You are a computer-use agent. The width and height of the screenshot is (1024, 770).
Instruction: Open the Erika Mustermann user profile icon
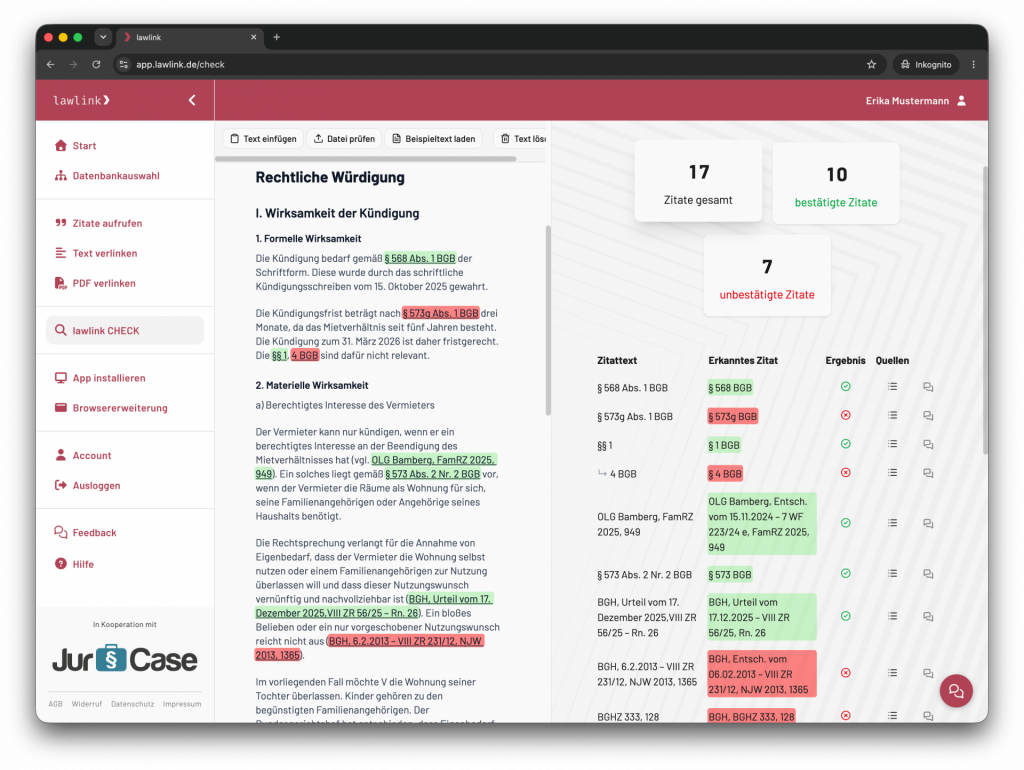(x=961, y=101)
